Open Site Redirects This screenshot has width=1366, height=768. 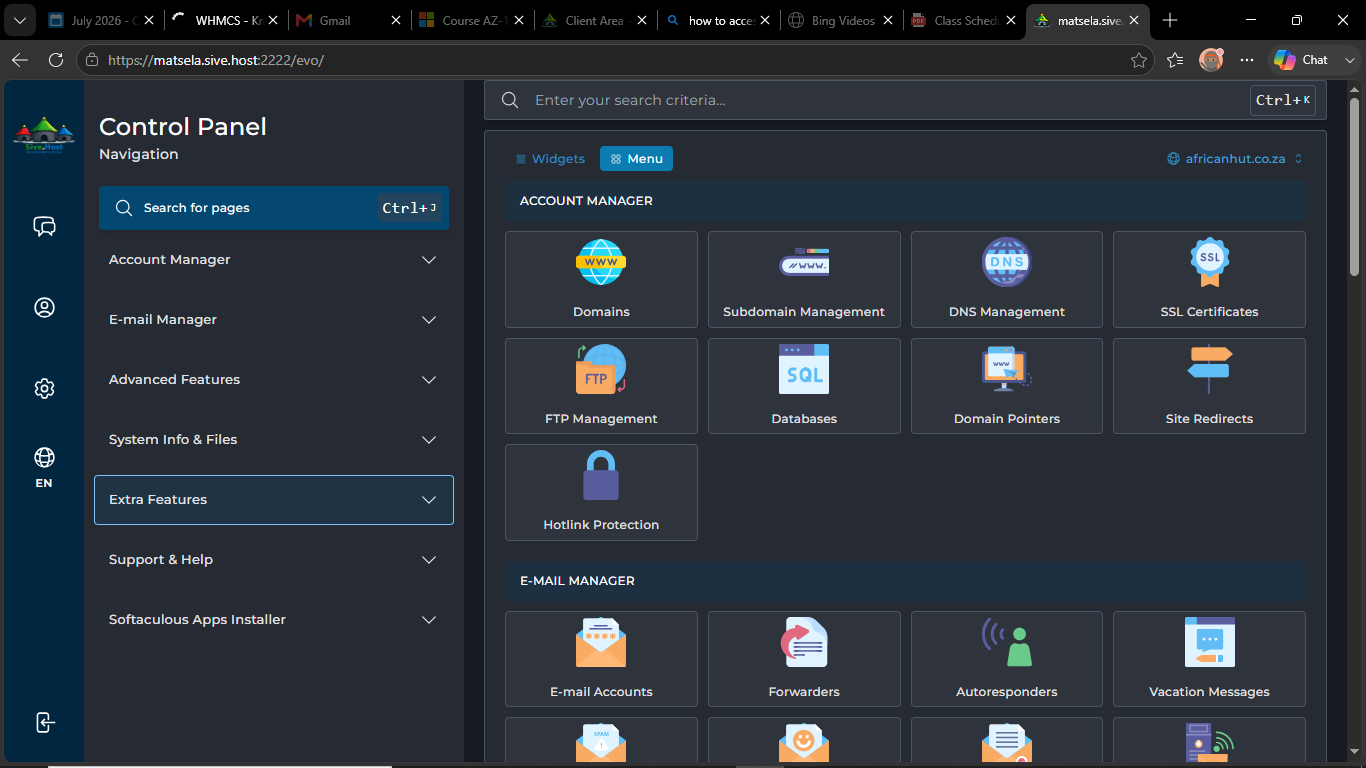tap(1209, 386)
